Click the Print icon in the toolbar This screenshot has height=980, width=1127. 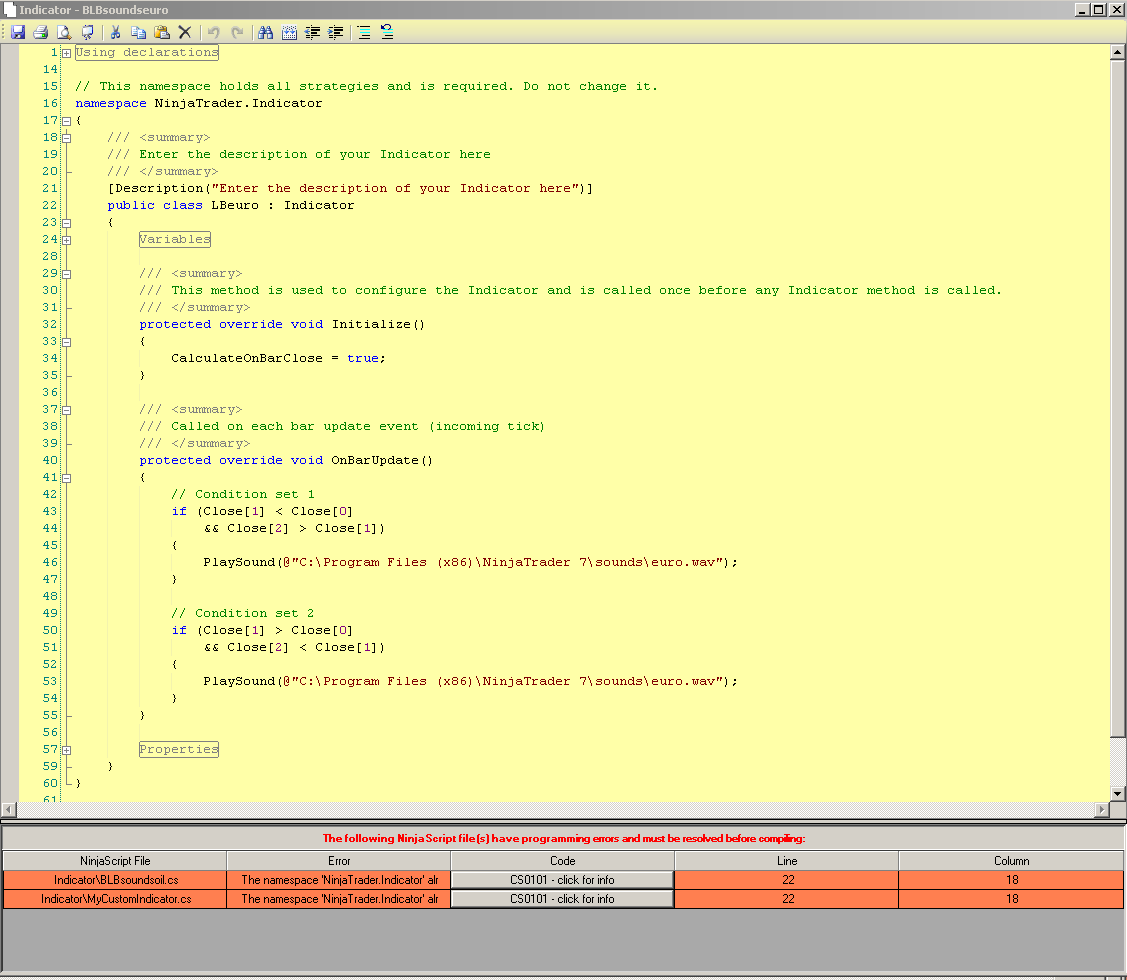[x=41, y=32]
